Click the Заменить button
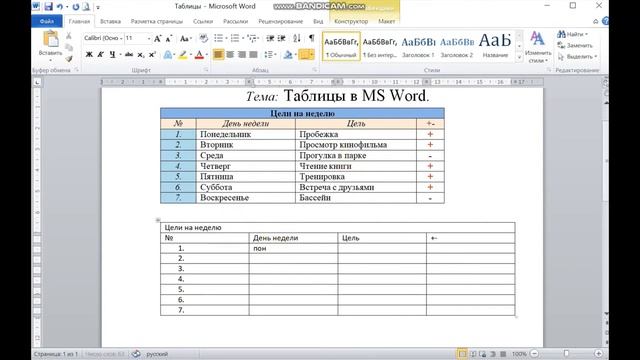 point(575,45)
